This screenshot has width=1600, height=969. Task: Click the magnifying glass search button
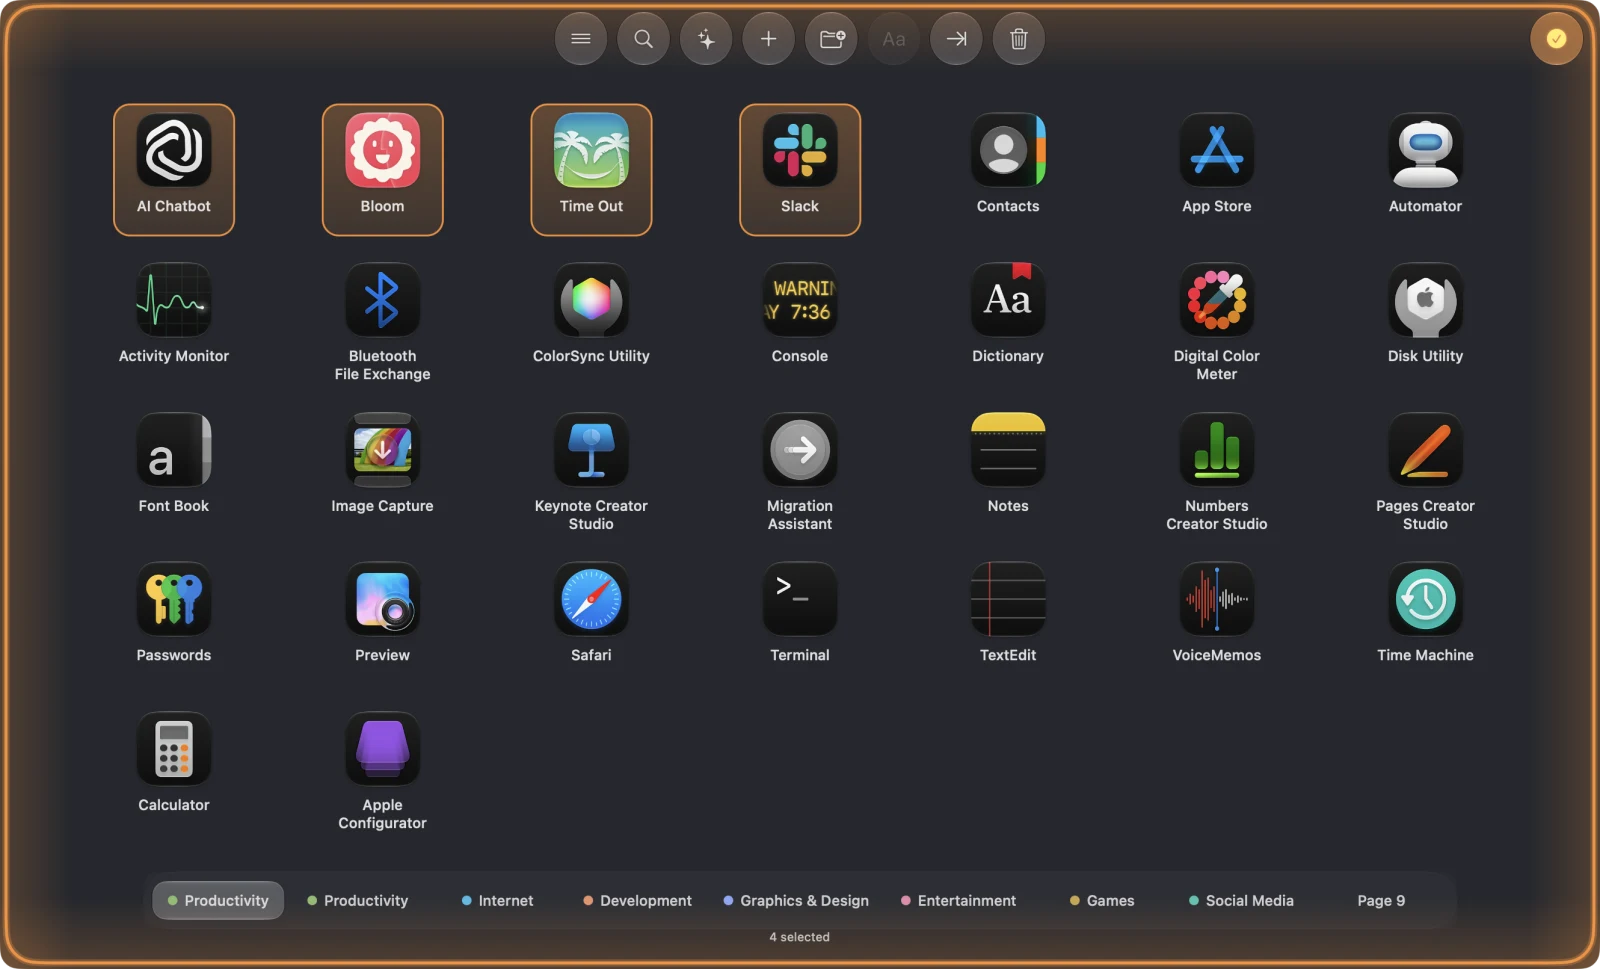pos(644,39)
